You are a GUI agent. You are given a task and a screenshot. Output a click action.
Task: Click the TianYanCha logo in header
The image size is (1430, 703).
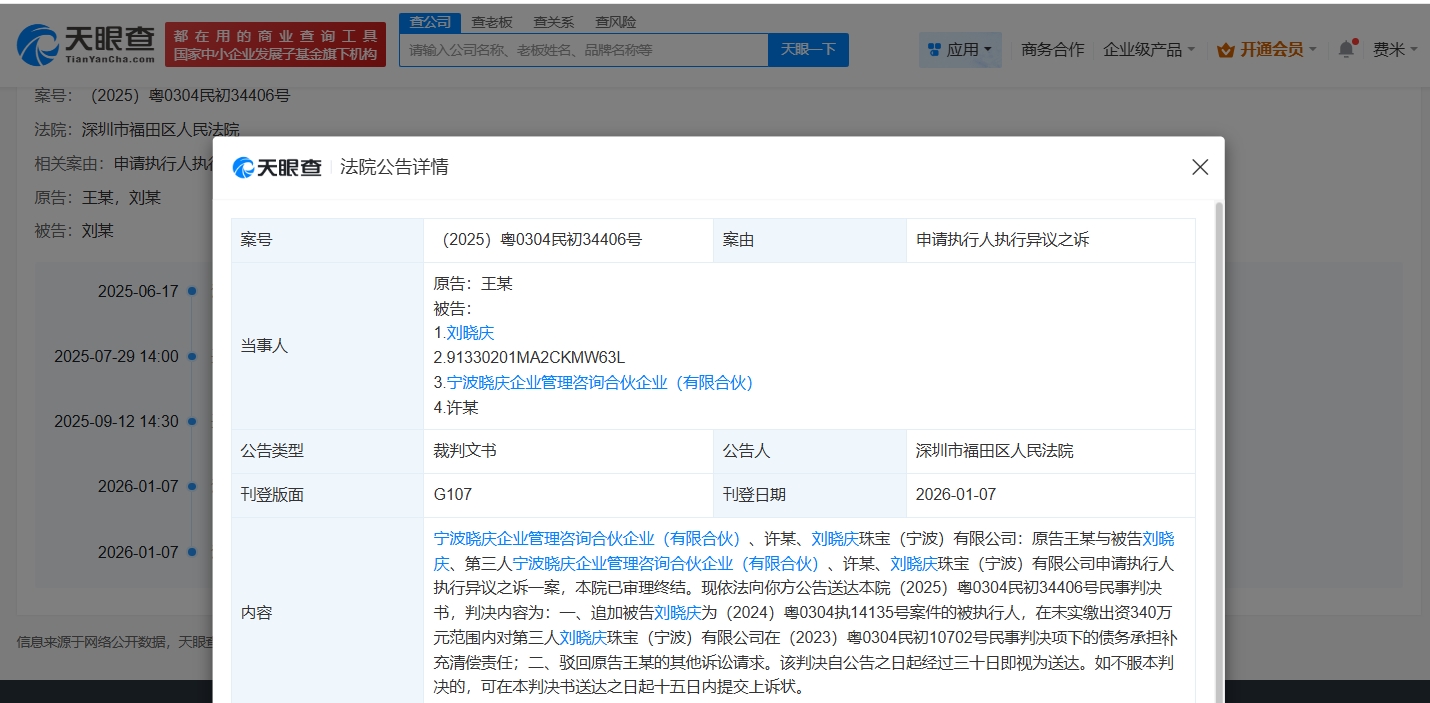(86, 45)
